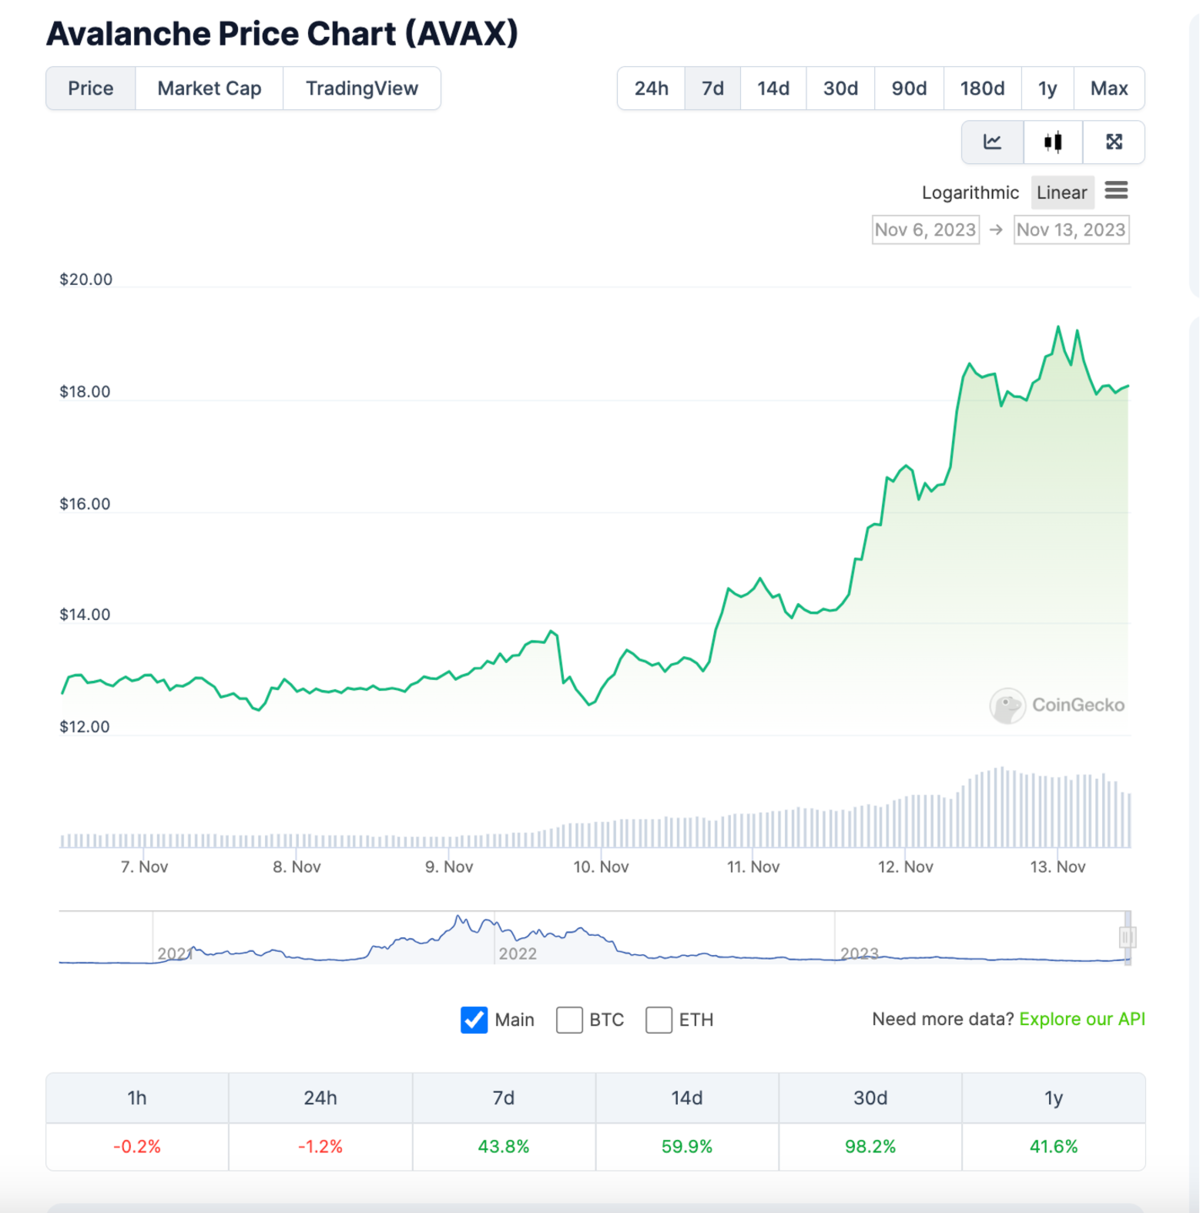
Task: Follow the Explore our API link
Action: point(1082,1019)
